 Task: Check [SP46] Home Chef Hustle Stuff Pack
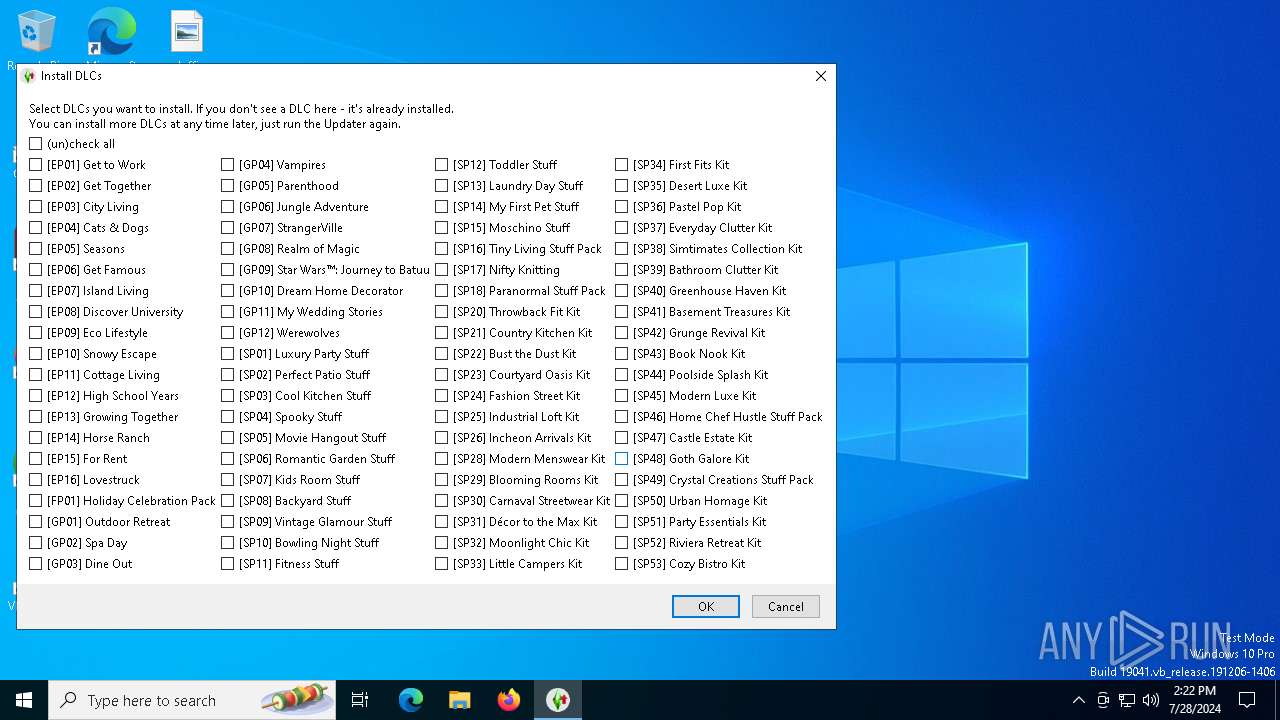click(622, 417)
